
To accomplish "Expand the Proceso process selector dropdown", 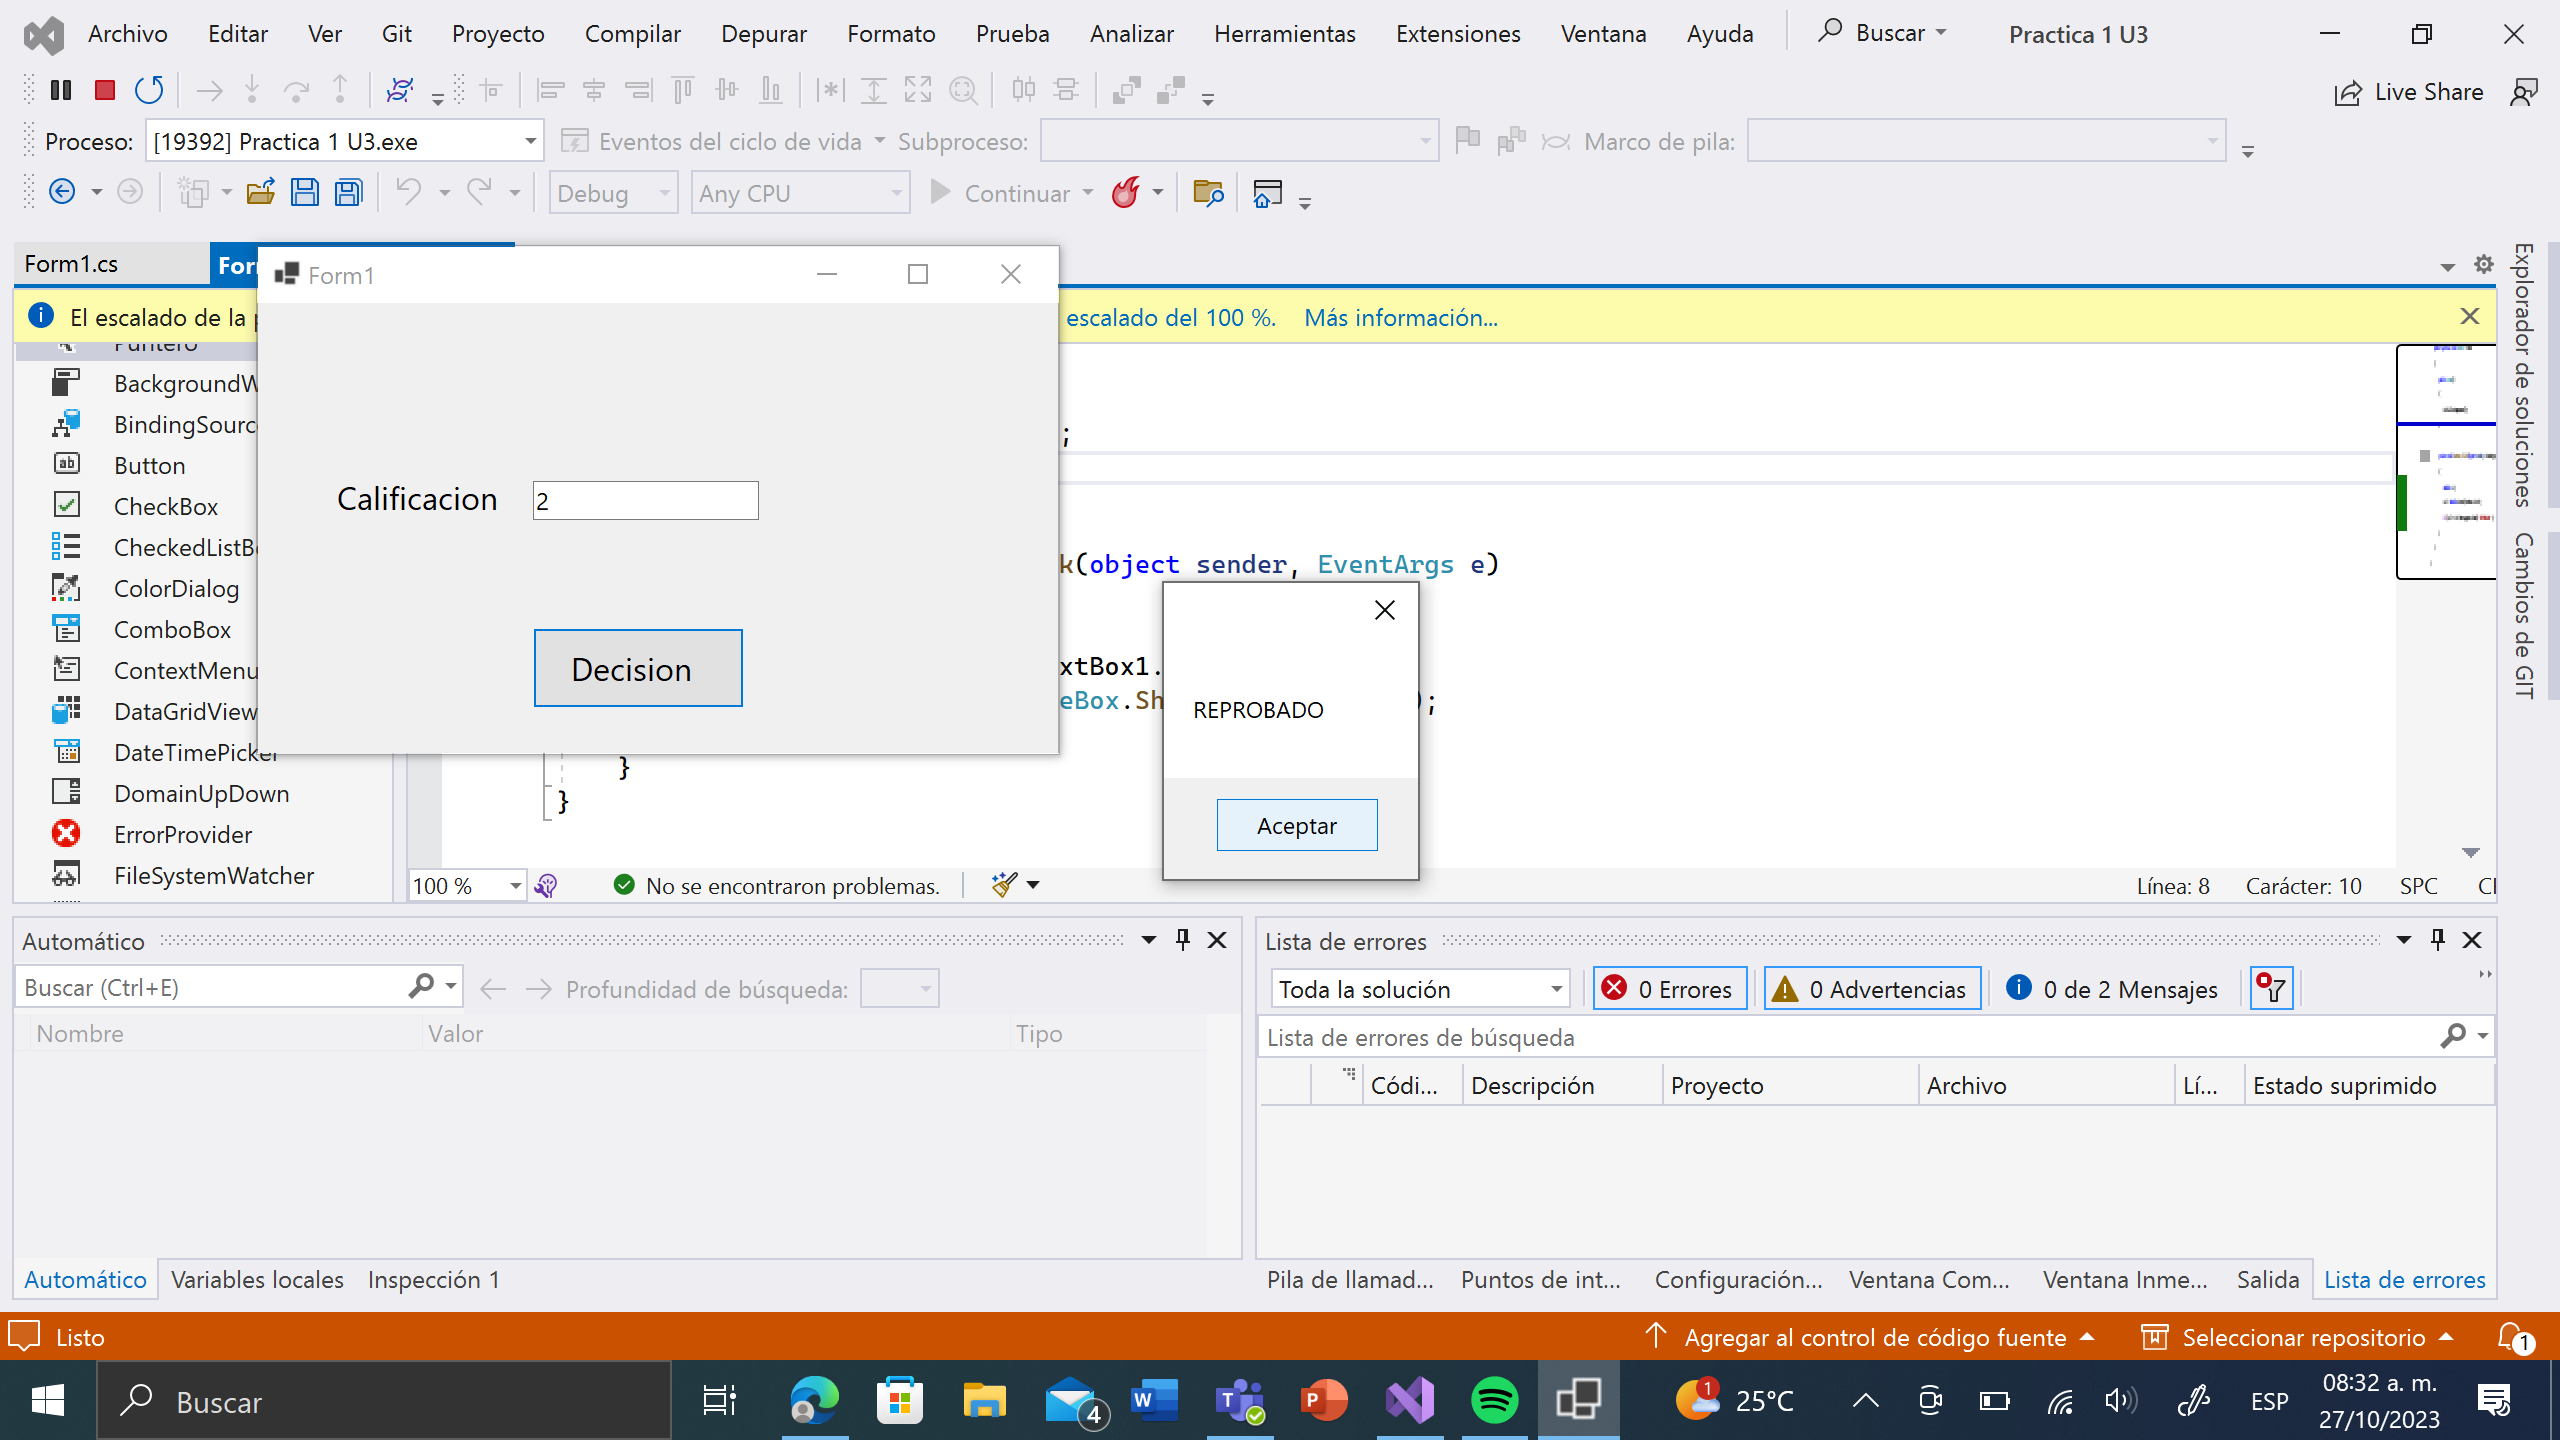I will (x=529, y=140).
